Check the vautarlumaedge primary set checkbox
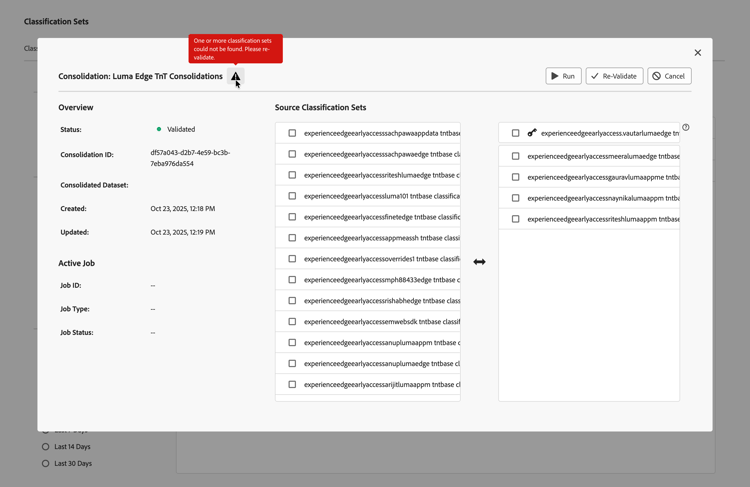The height and width of the screenshot is (487, 750). pos(515,133)
